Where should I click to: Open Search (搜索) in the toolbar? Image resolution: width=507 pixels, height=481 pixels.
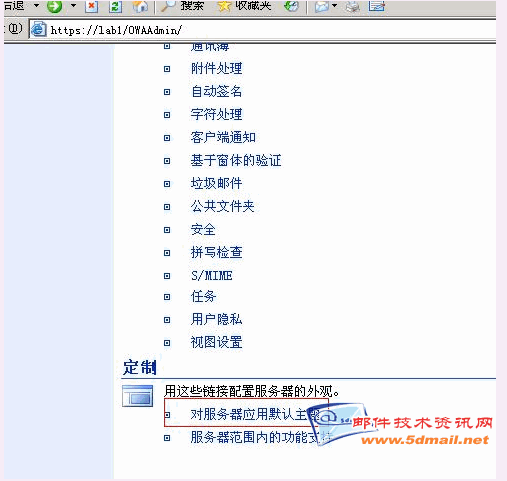(x=182, y=6)
